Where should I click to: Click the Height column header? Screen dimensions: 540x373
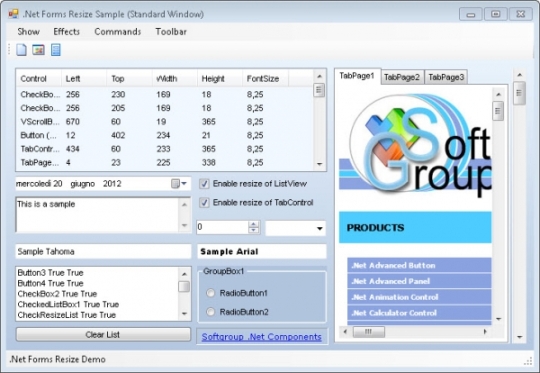coord(220,79)
